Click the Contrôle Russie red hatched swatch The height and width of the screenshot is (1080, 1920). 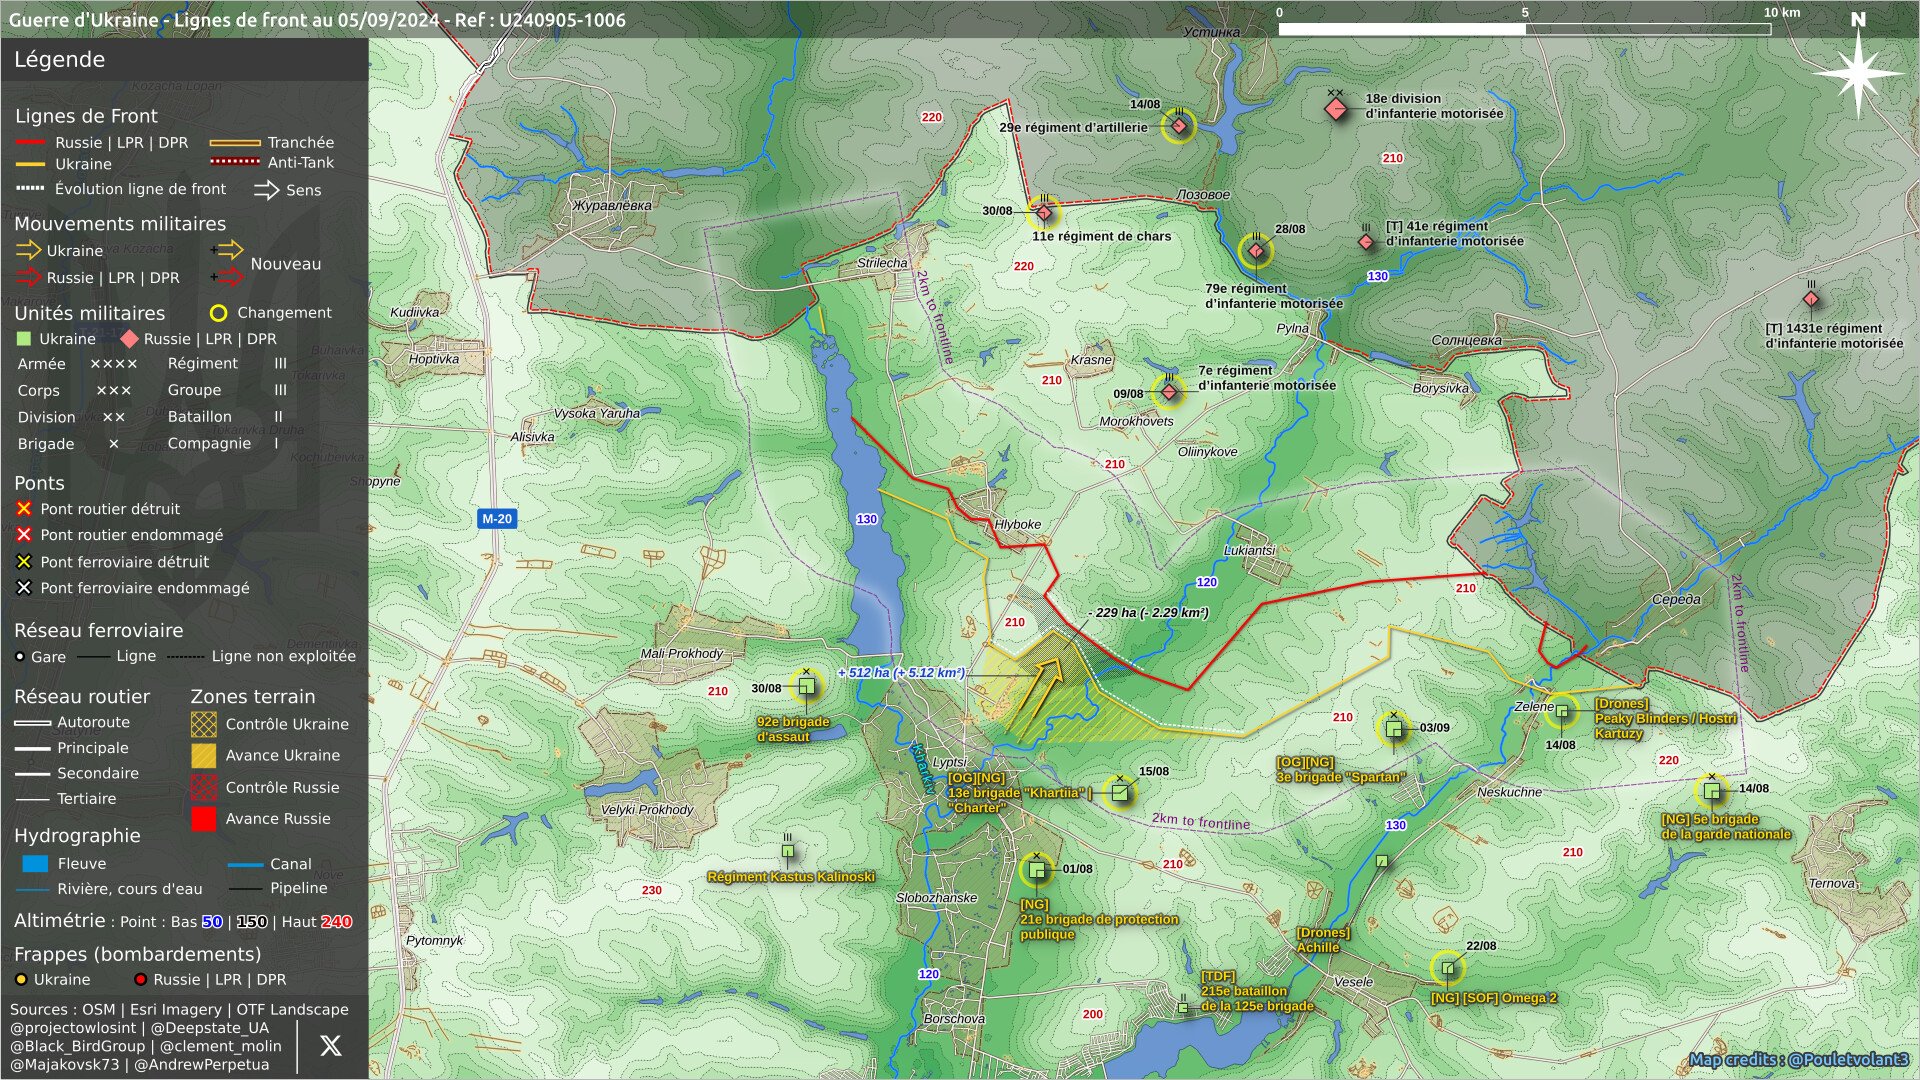tap(203, 787)
